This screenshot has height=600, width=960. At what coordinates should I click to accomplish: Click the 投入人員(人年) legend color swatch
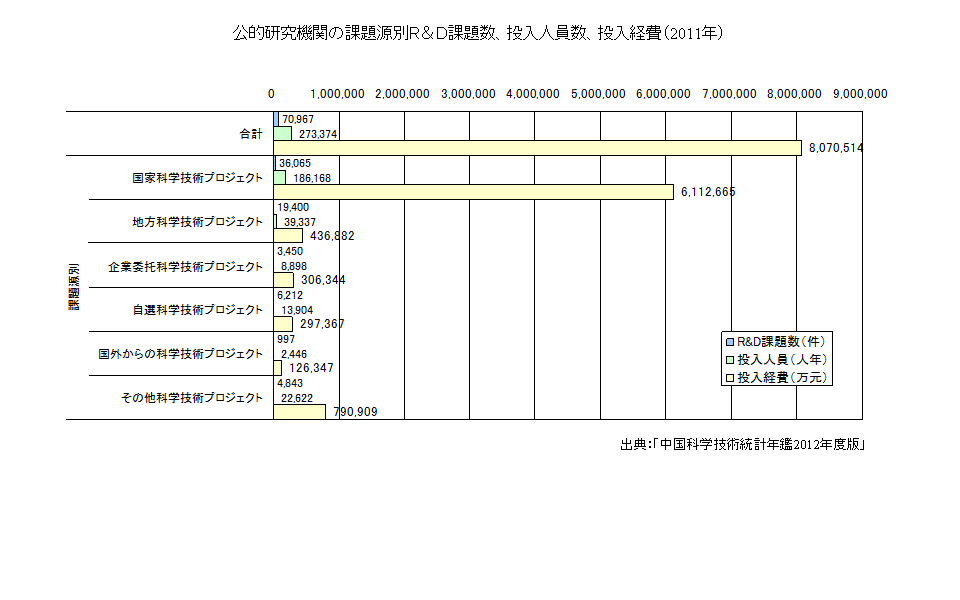click(730, 359)
